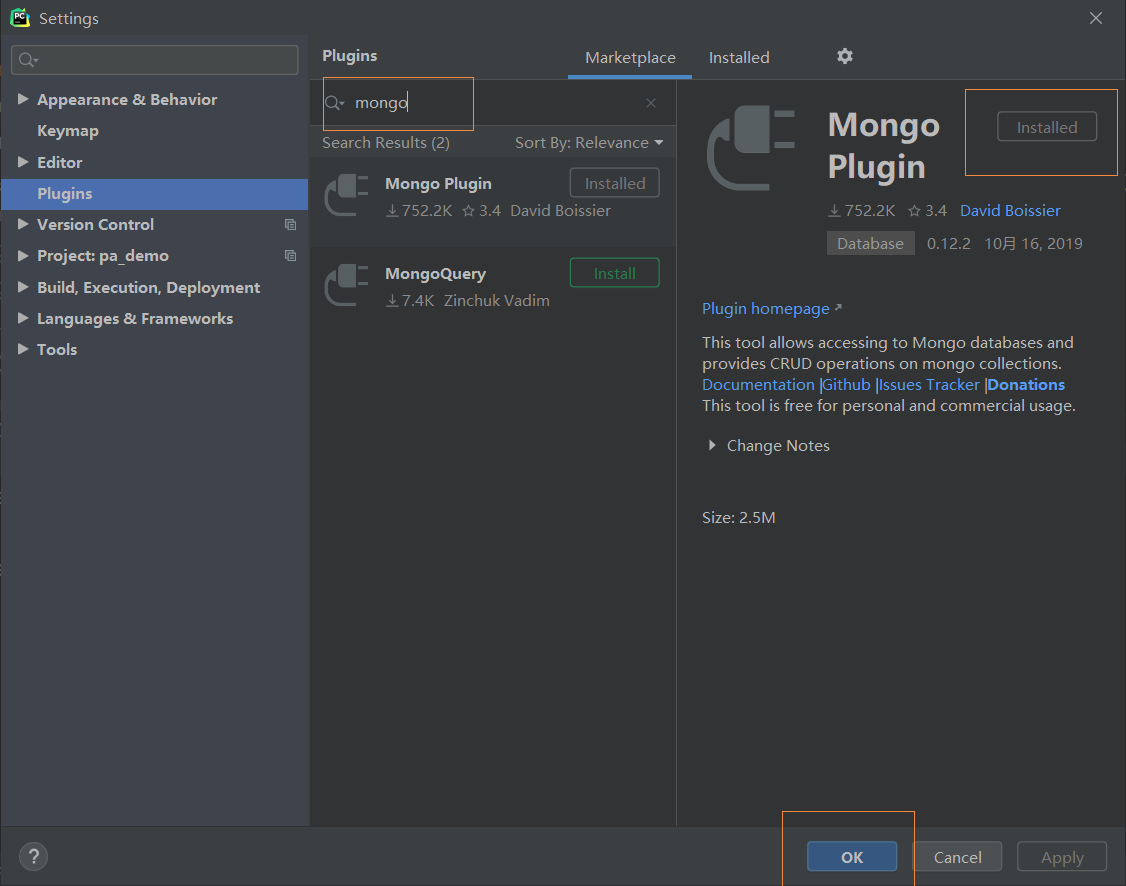The width and height of the screenshot is (1126, 886).
Task: Click the Mongo Plugin icon in search results
Action: click(345, 195)
